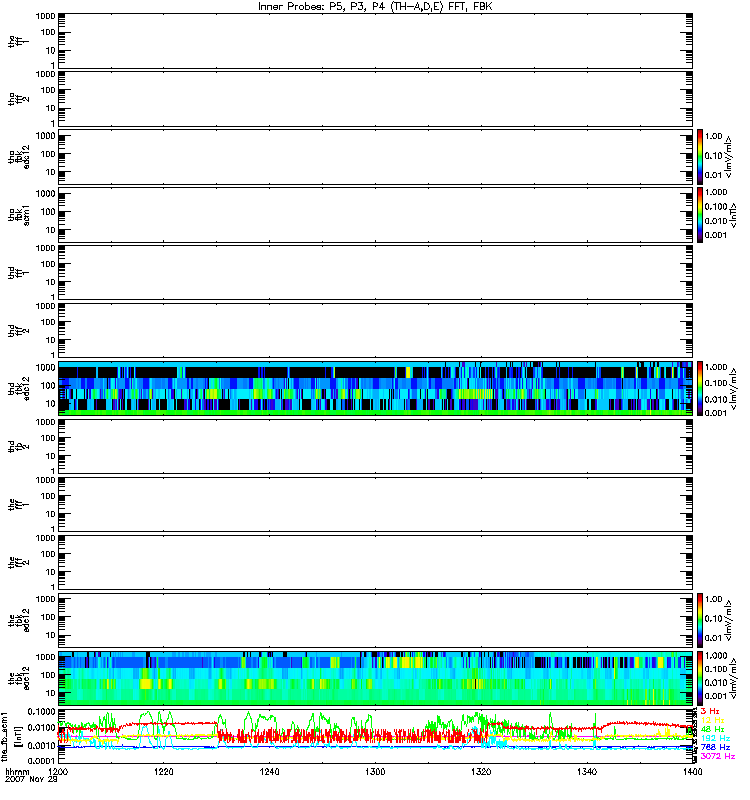This screenshot has width=750, height=800.
Task: Click the 192 Hz cyan legend label
Action: coord(714,737)
